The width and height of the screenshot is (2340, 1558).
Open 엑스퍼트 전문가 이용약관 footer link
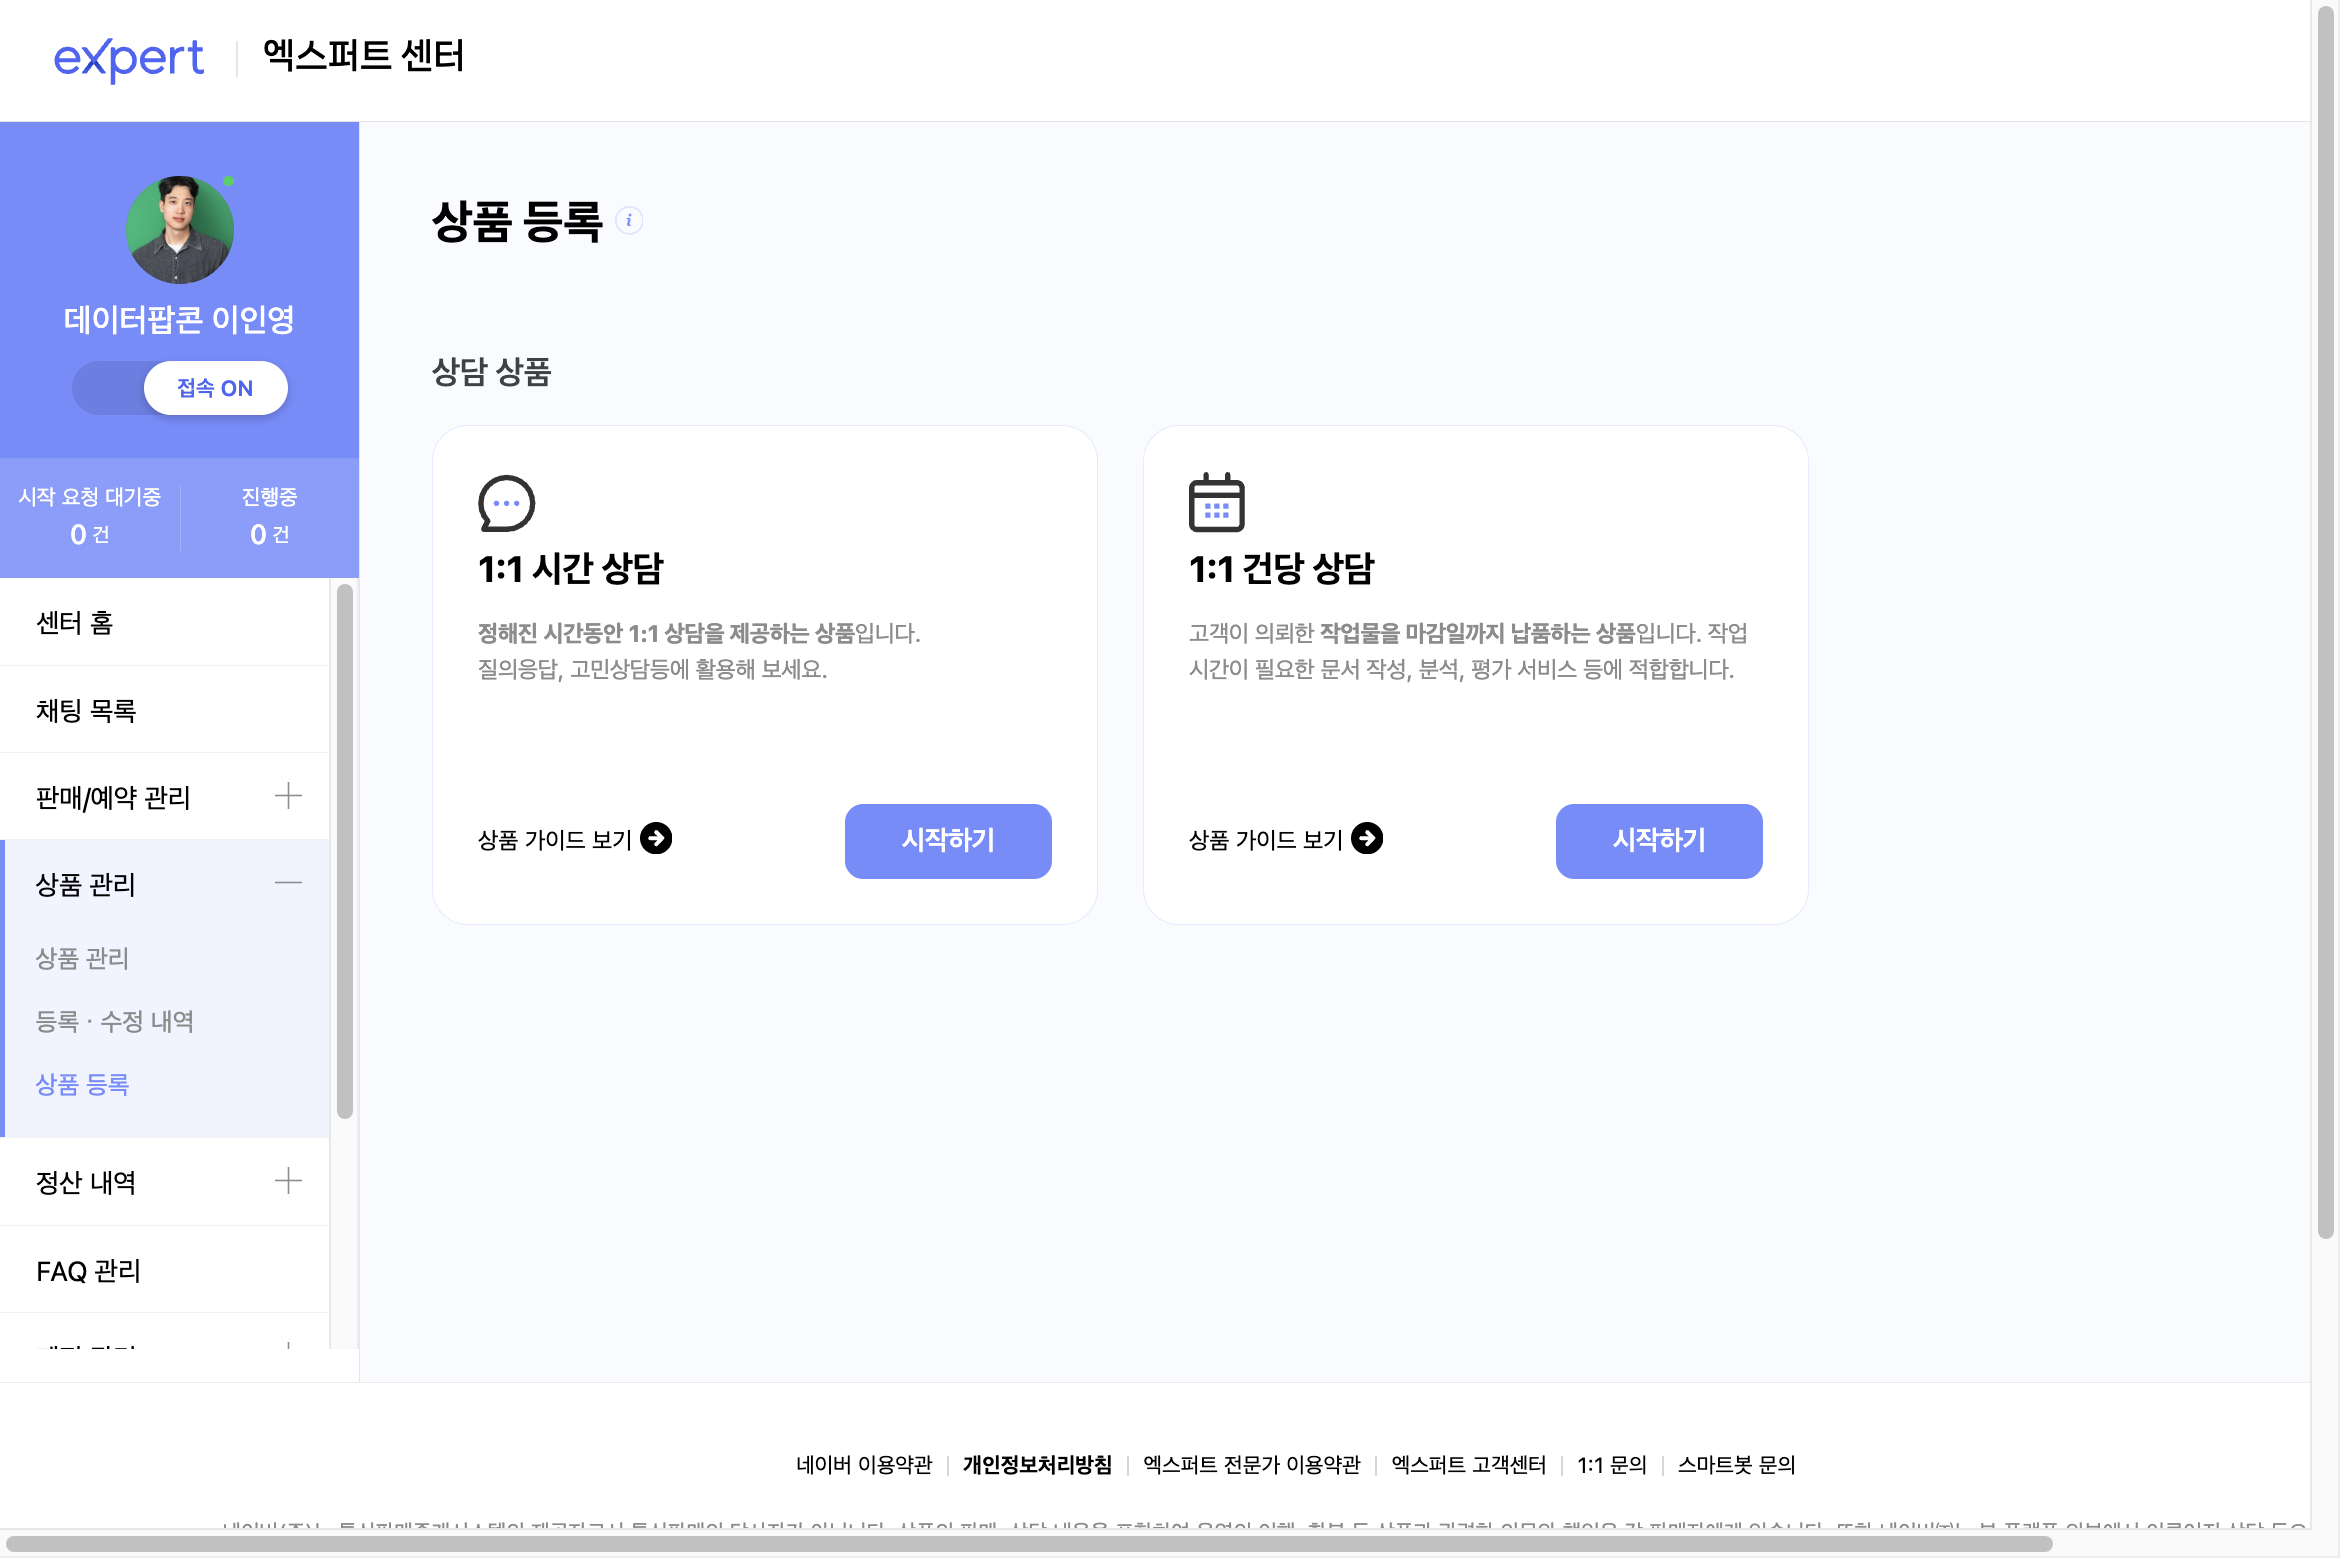pyautogui.click(x=1252, y=1465)
